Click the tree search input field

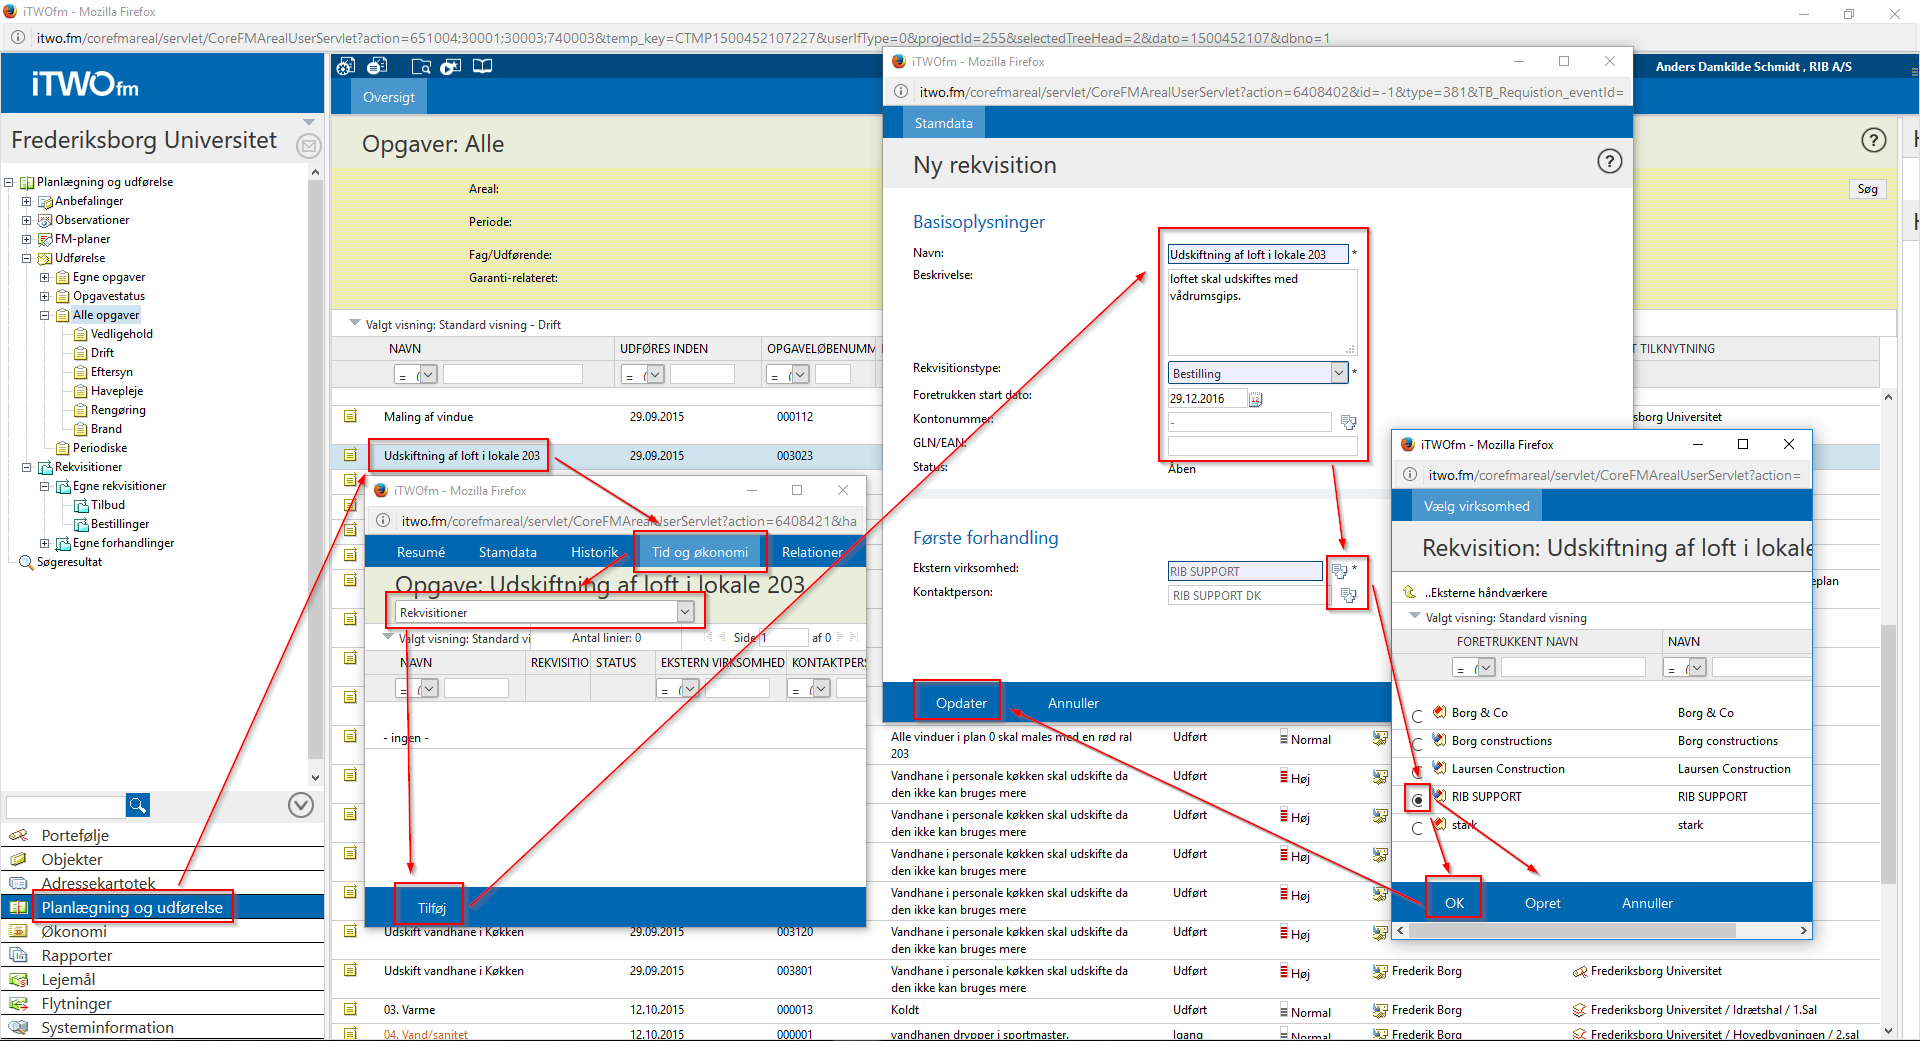tap(66, 805)
